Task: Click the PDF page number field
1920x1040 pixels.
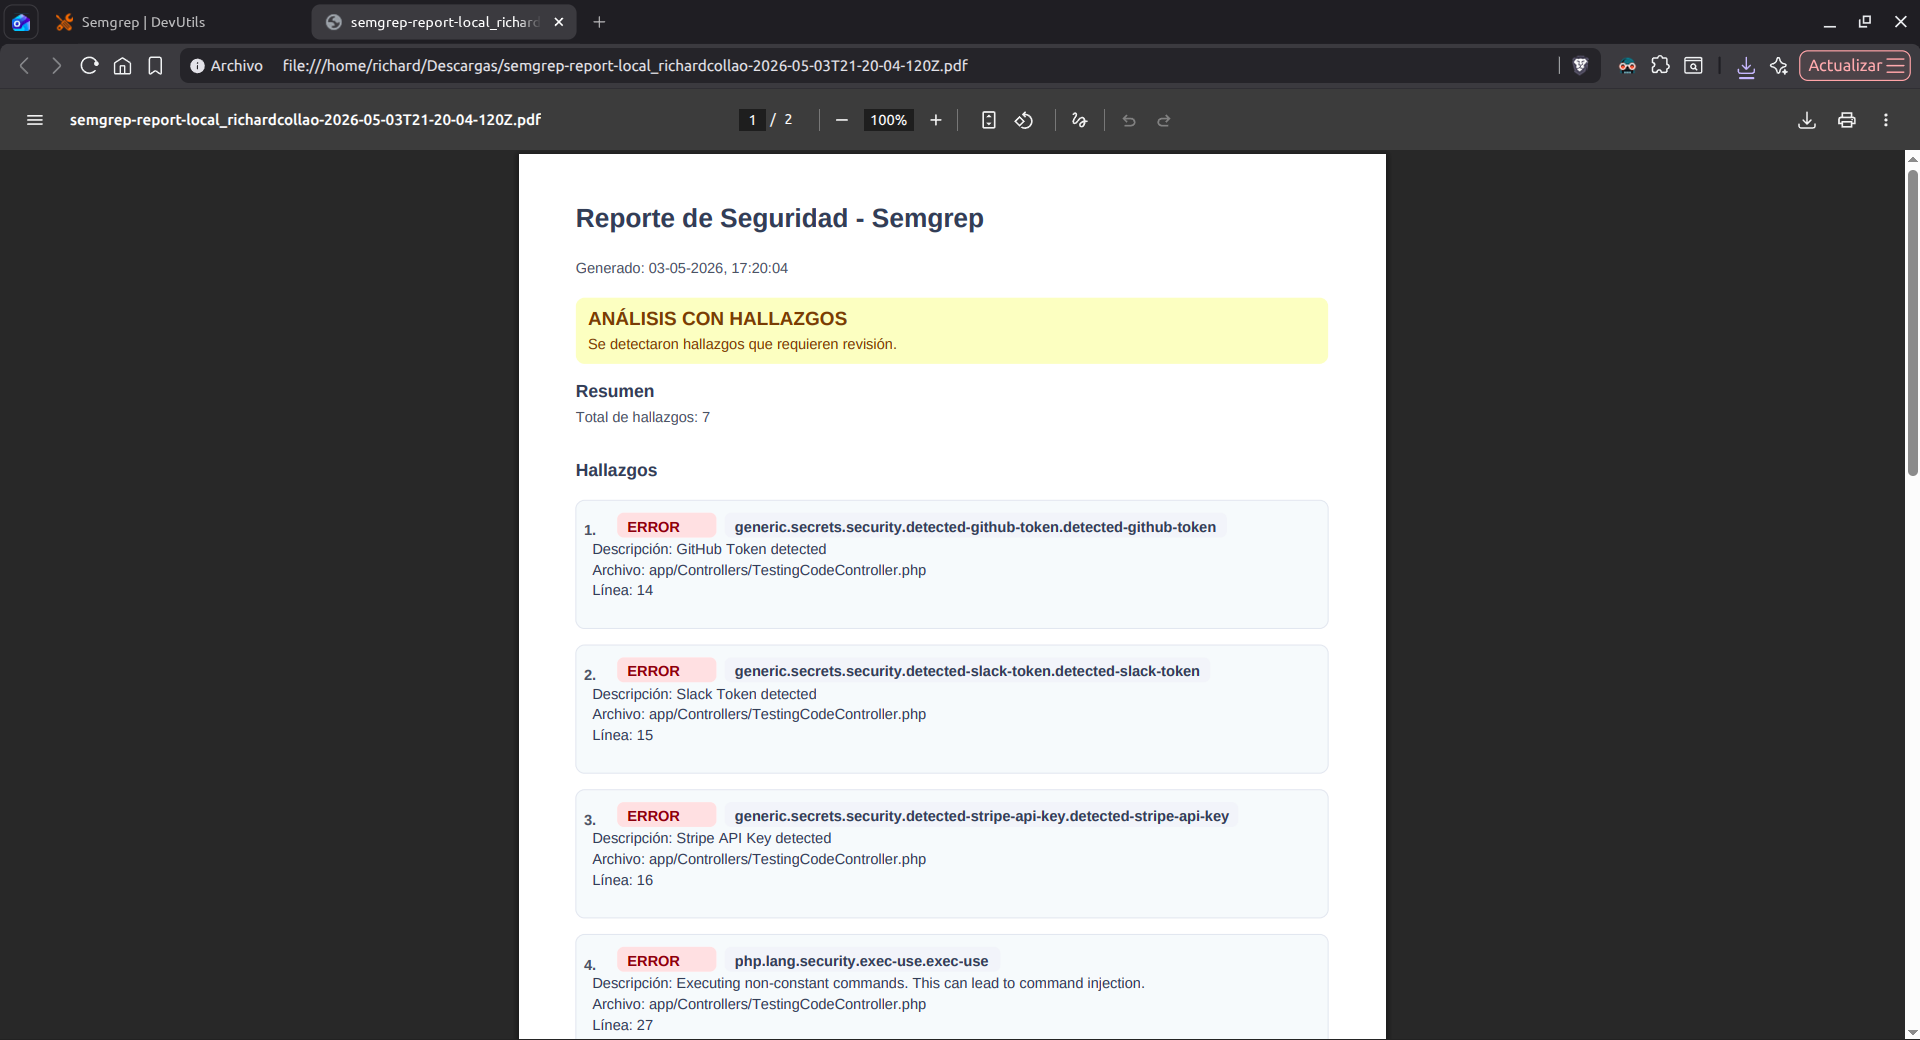Action: coord(752,120)
